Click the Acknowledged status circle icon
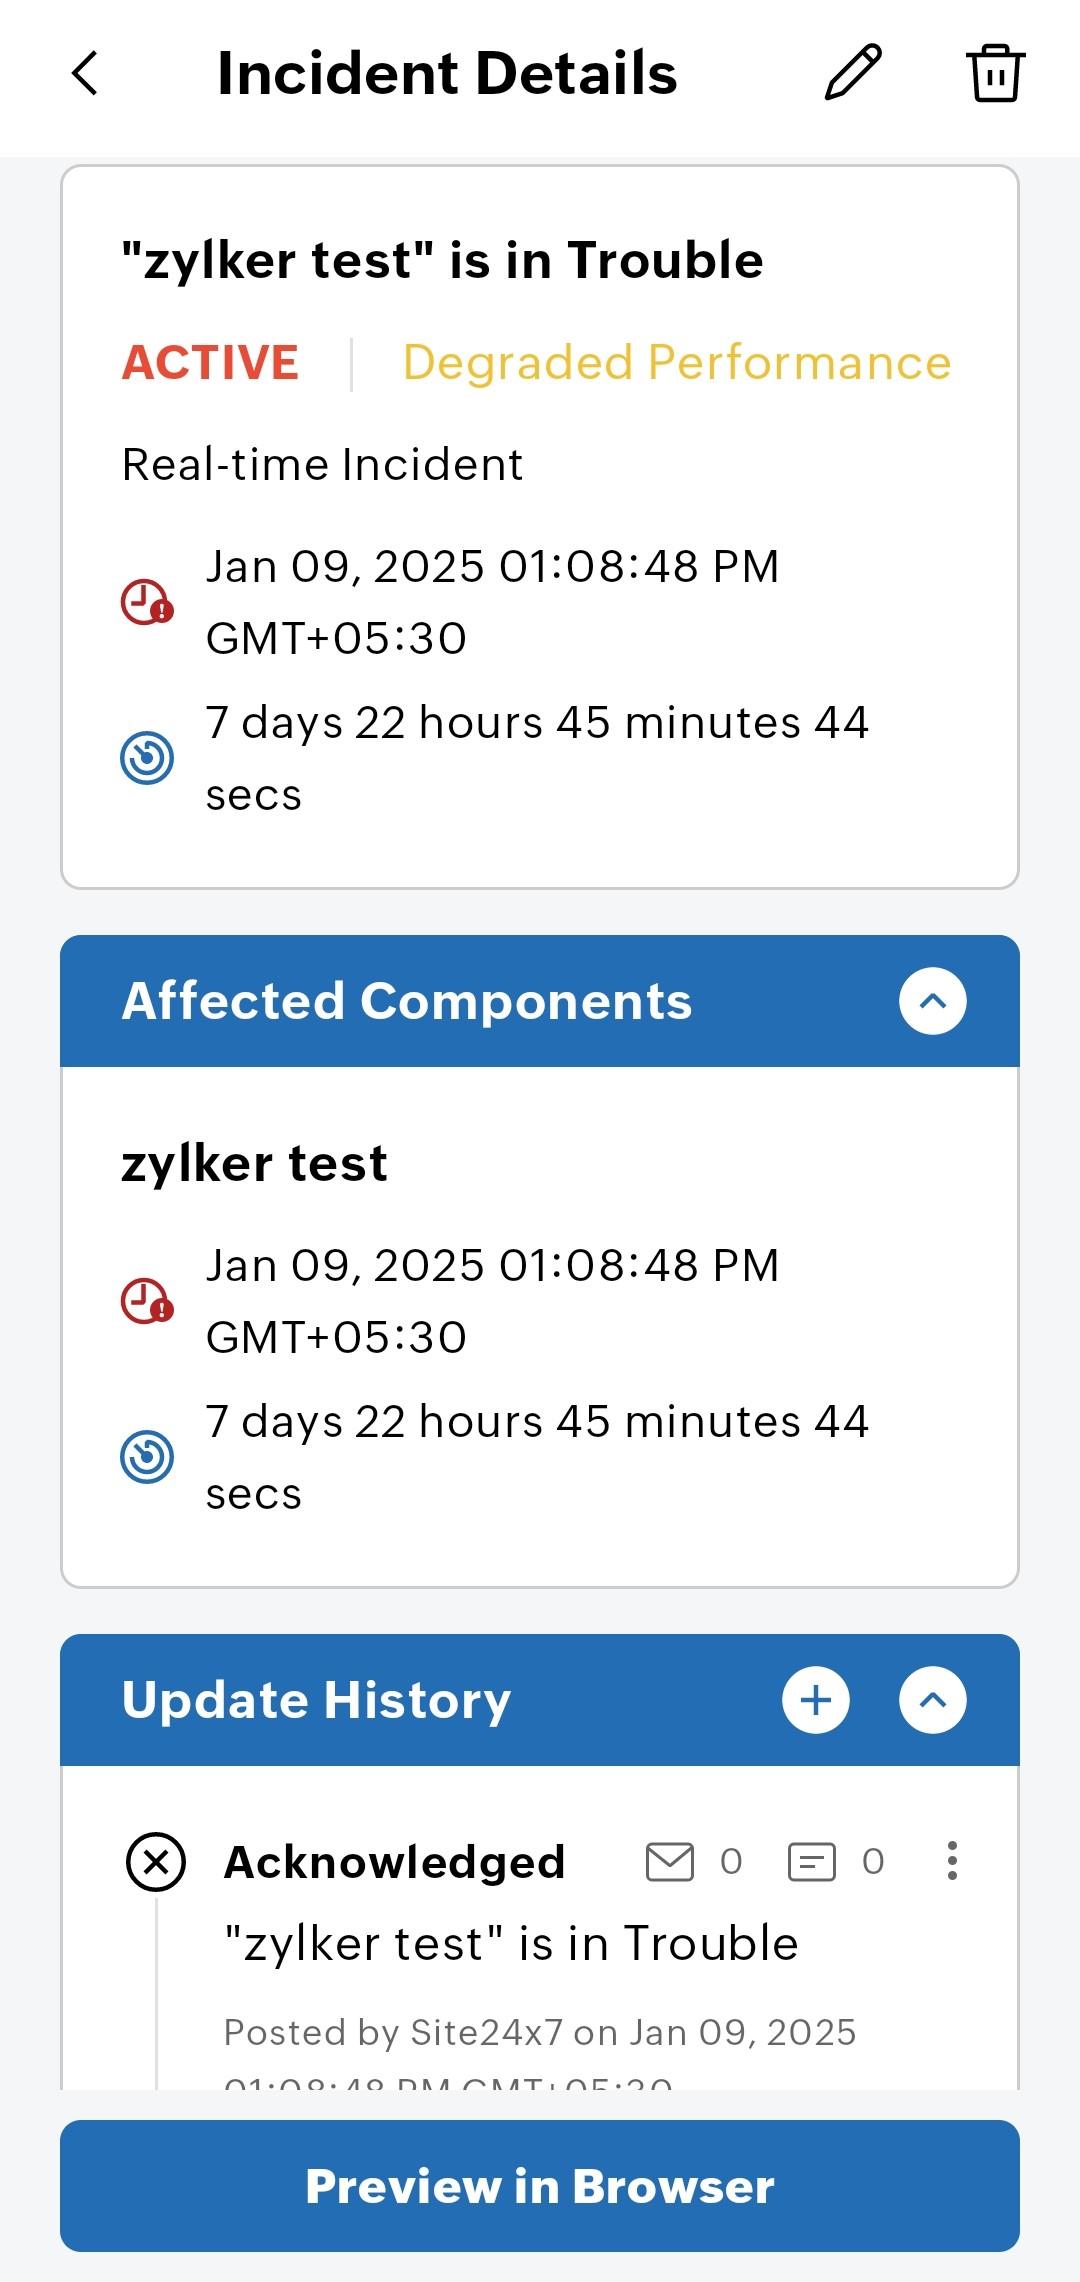The width and height of the screenshot is (1080, 2282). point(156,1862)
